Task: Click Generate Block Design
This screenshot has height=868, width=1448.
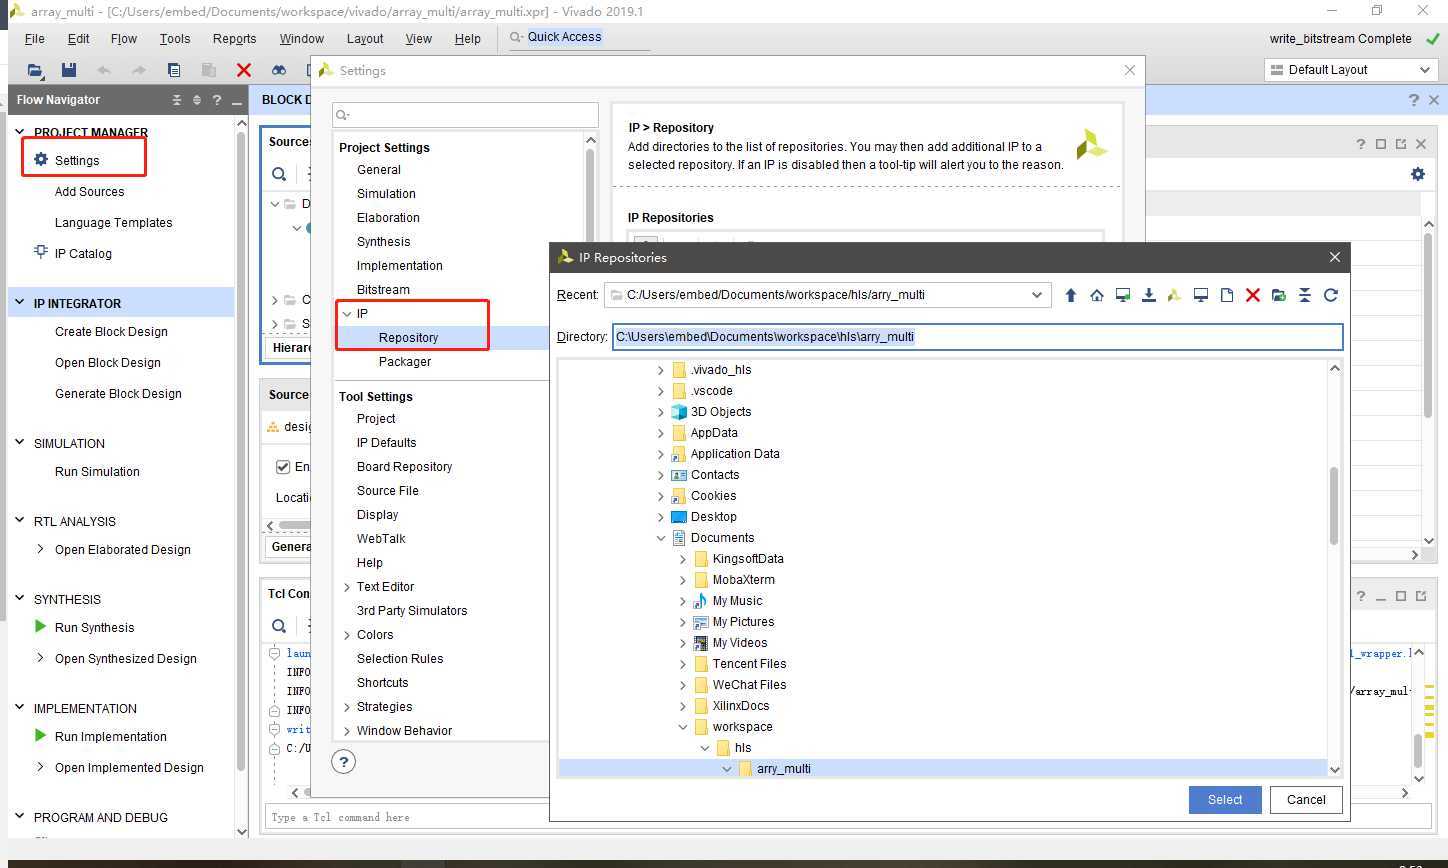Action: coord(118,394)
